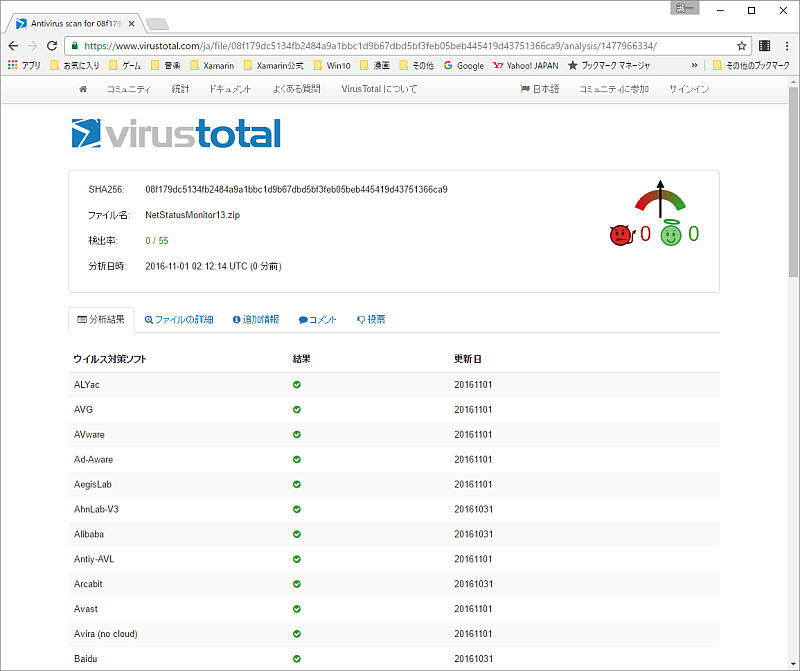Open the お気に入り bookmark folder

[74, 65]
